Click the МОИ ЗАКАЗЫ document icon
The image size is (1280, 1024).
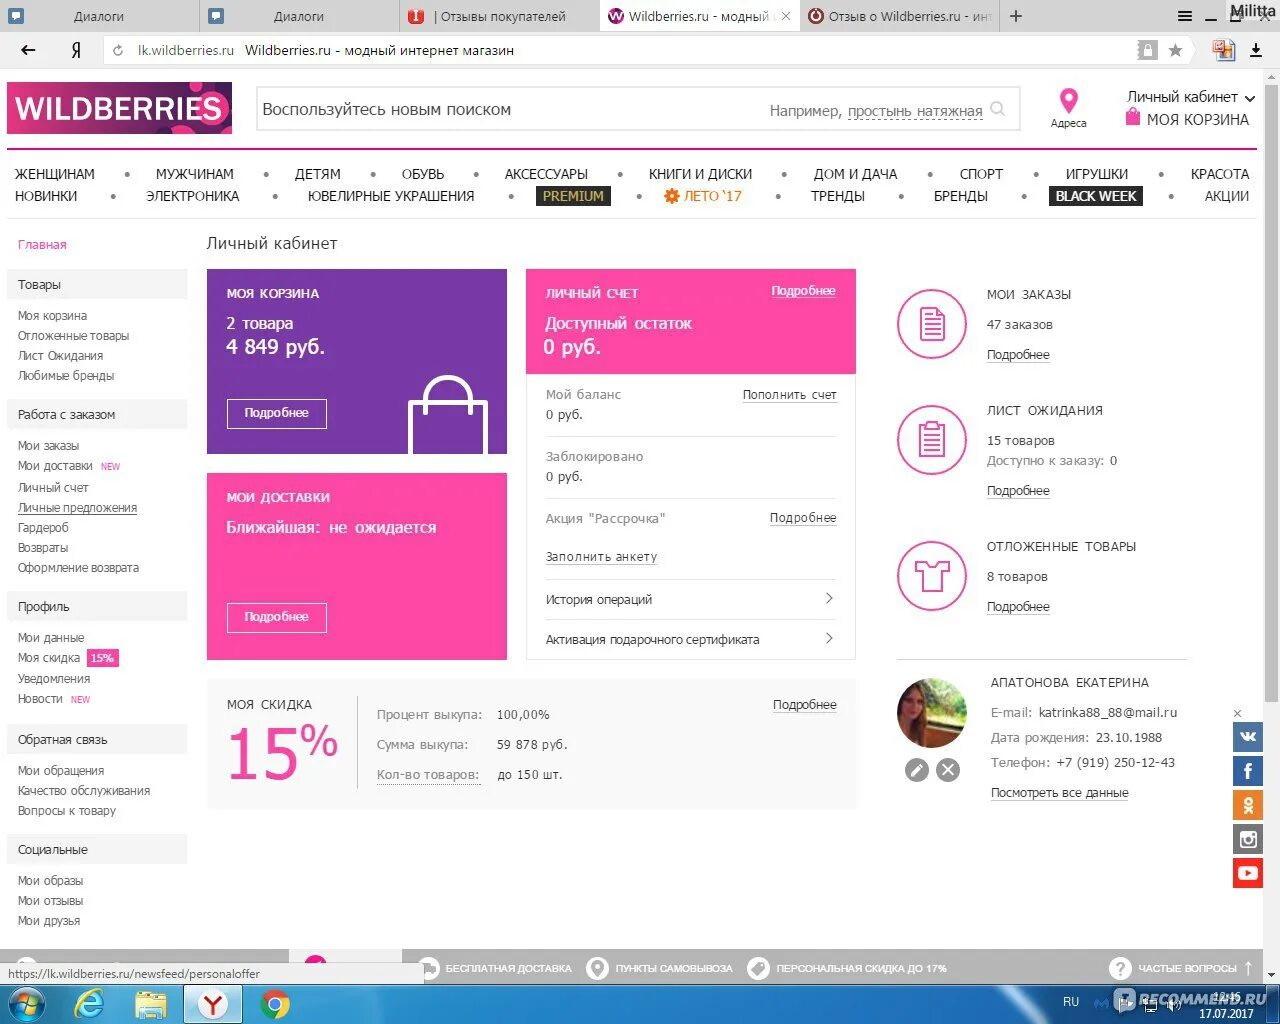tap(932, 323)
